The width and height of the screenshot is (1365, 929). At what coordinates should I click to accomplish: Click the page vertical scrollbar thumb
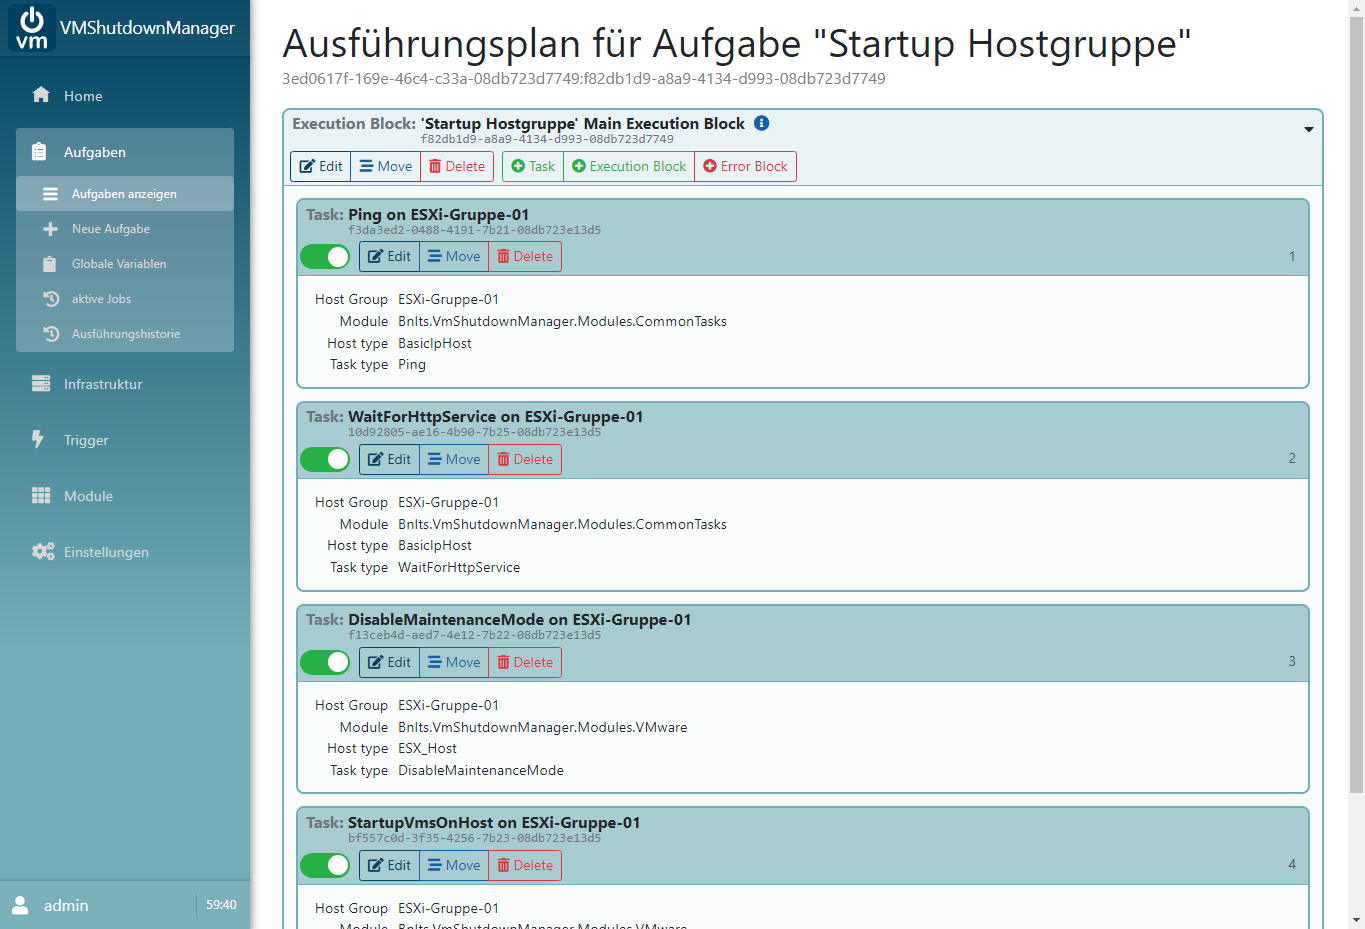click(x=1356, y=405)
